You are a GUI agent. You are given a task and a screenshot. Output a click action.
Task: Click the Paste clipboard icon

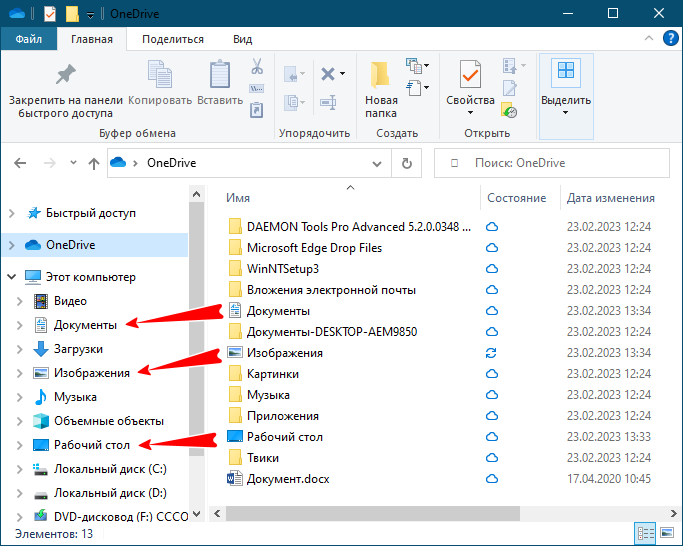pyautogui.click(x=219, y=76)
